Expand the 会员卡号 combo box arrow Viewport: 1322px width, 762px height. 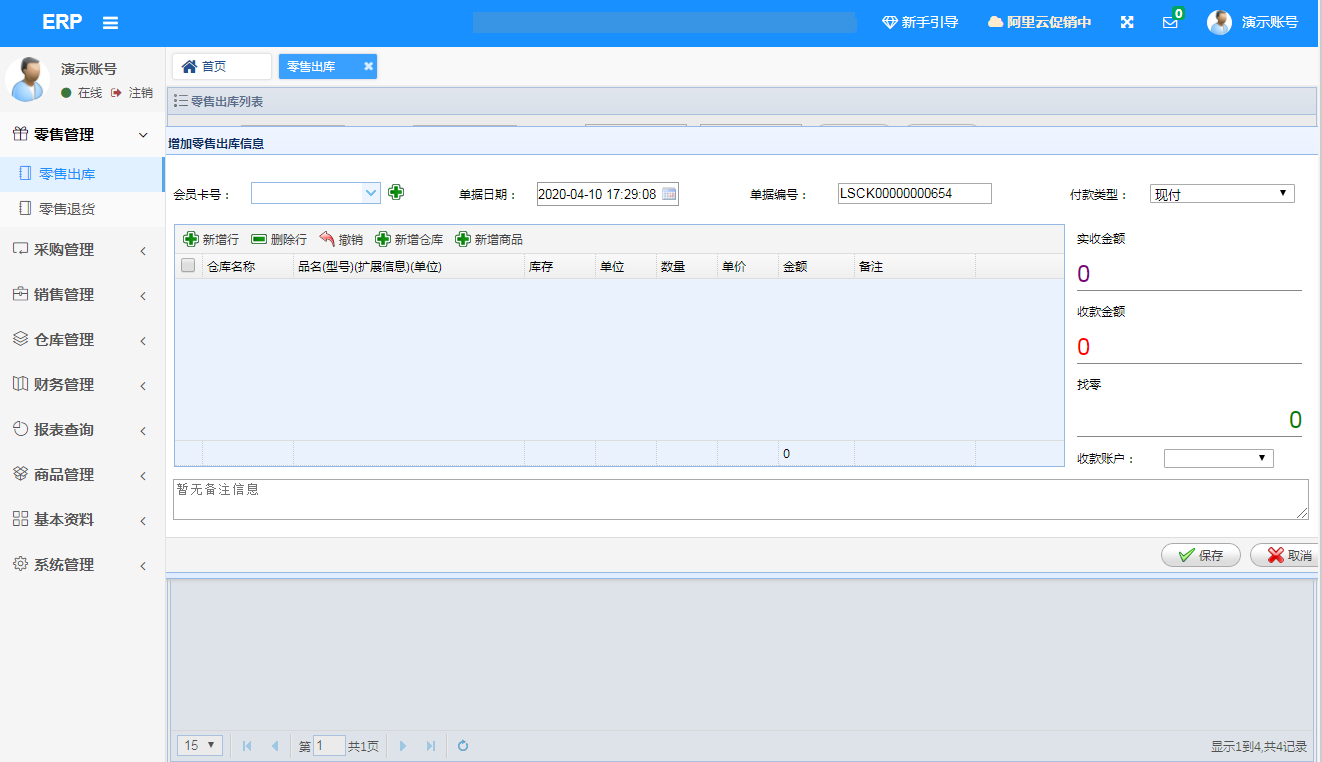[371, 193]
